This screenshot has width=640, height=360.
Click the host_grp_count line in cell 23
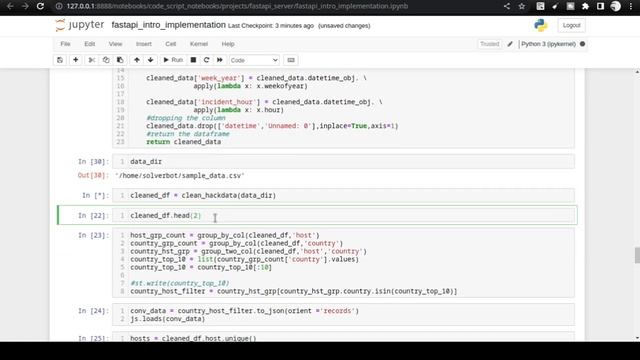pyautogui.click(x=224, y=235)
